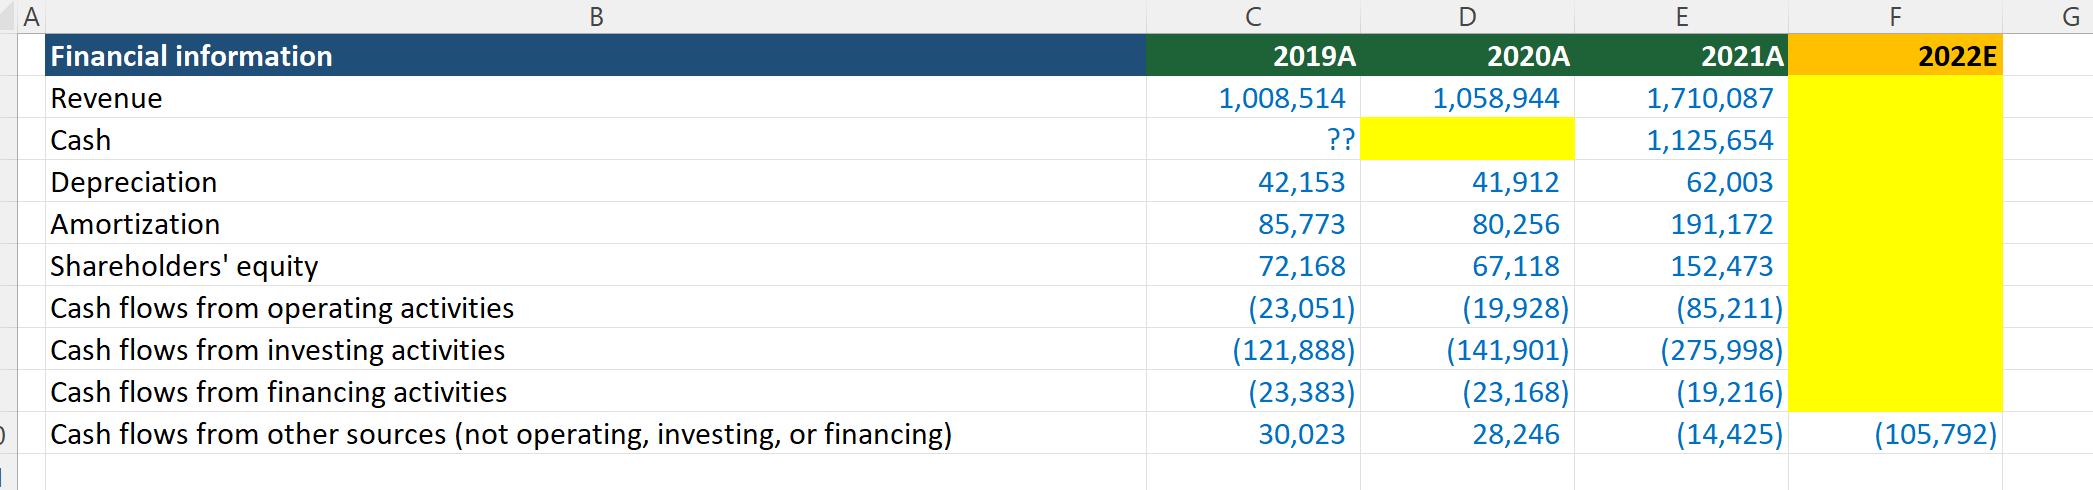
Task: Select the 2020A column heading cell
Action: (x=1467, y=55)
